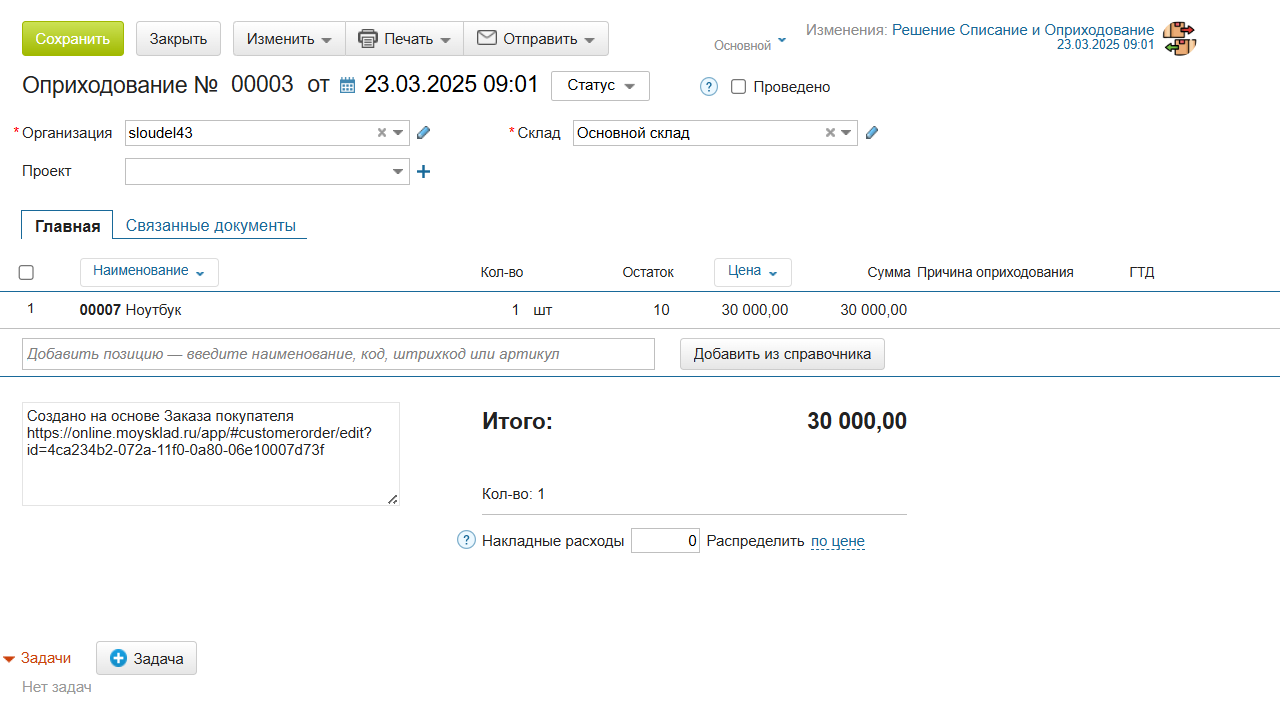Expand the Статус dropdown
Image resolution: width=1280 pixels, height=720 pixels.
(600, 86)
